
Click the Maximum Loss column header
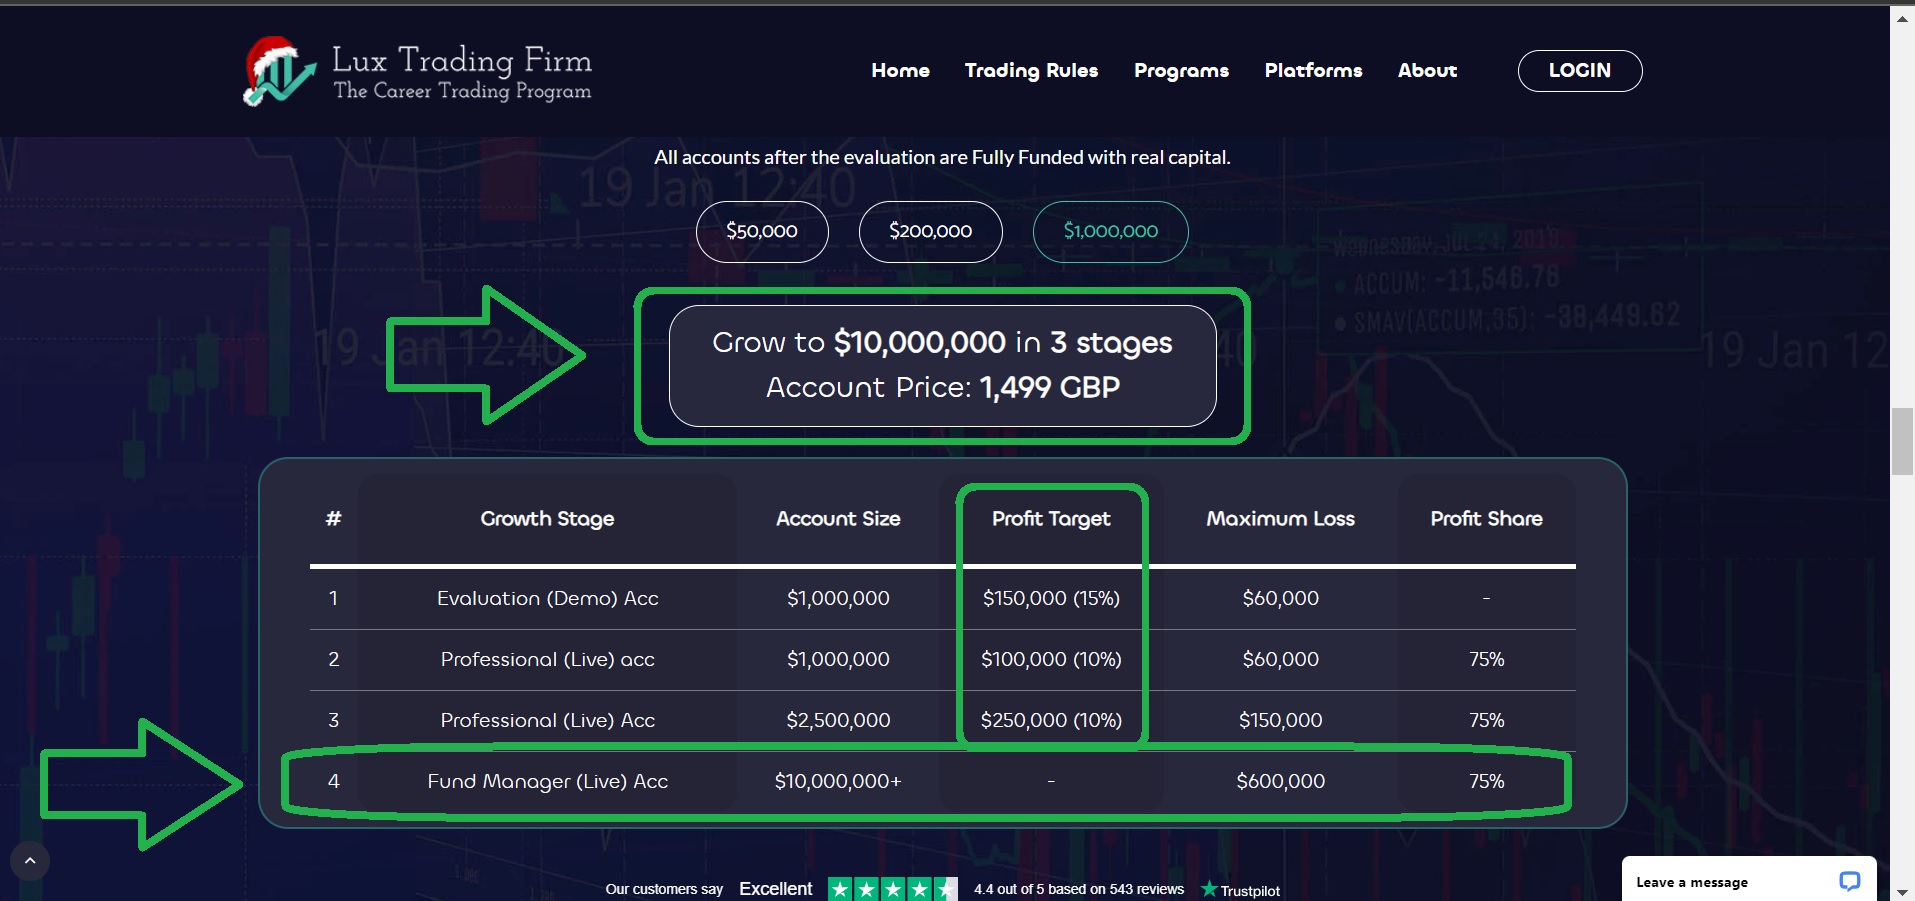pos(1280,518)
